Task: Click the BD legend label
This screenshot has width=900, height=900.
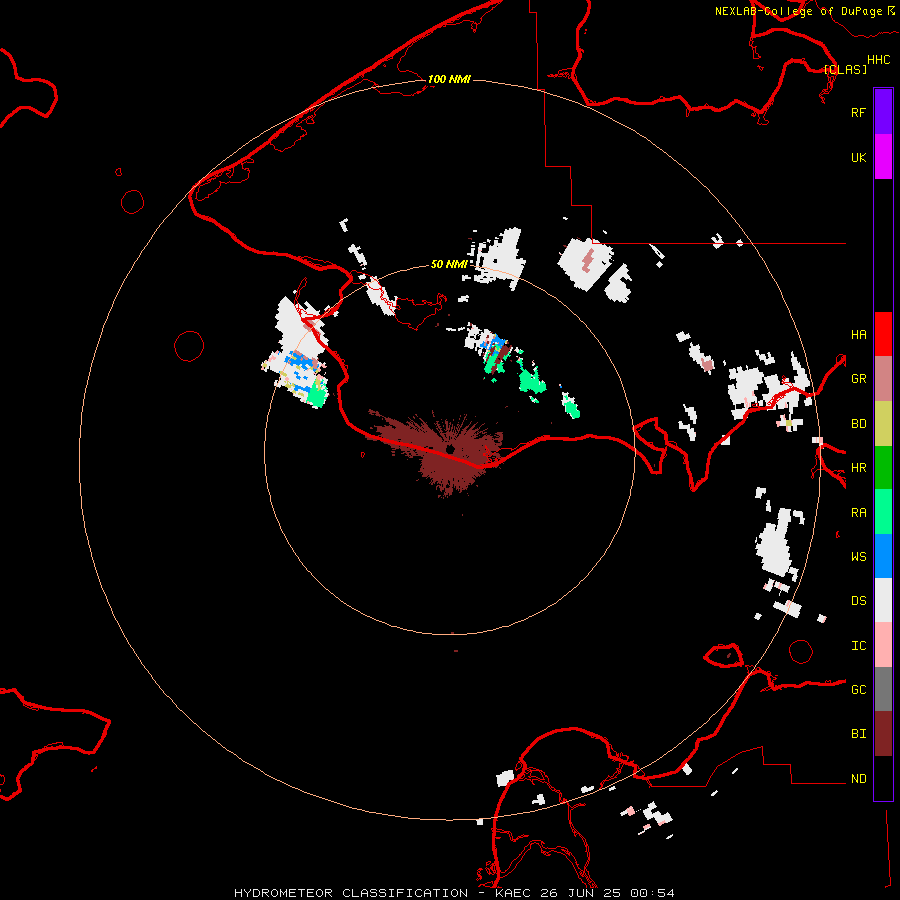Action: 858,424
